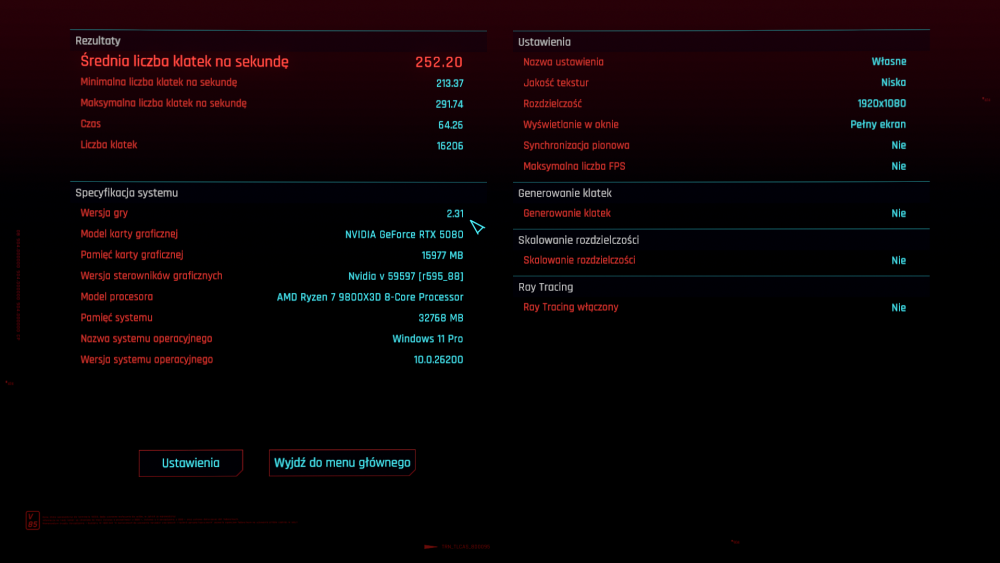Select 'Nie' value for Synchronizacja pionowa
This screenshot has width=1000, height=563.
(899, 145)
